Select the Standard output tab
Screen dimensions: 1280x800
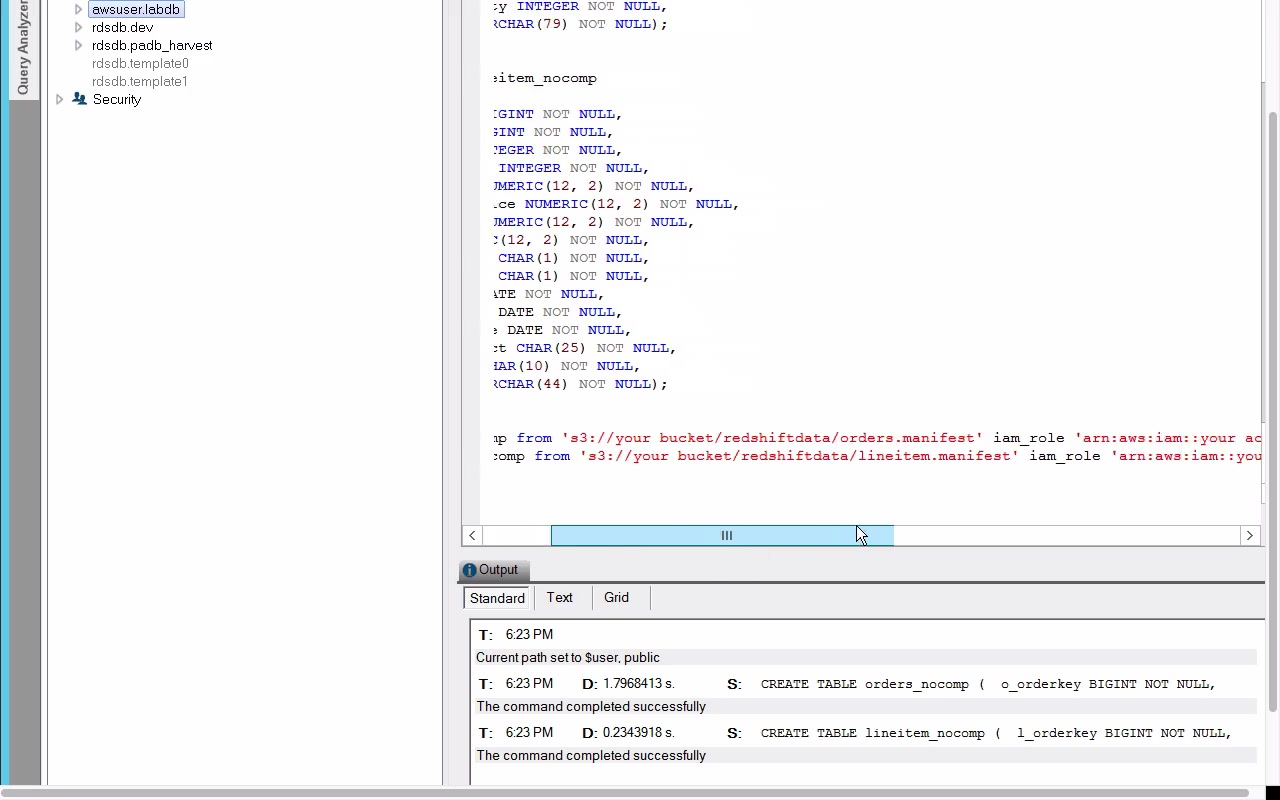point(497,598)
